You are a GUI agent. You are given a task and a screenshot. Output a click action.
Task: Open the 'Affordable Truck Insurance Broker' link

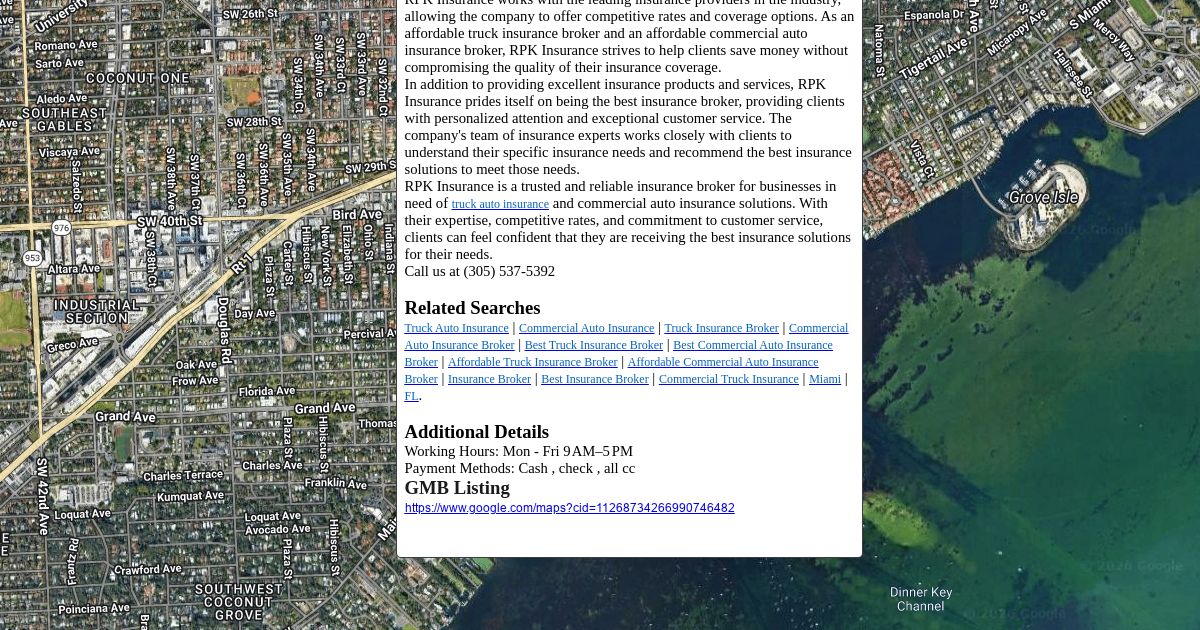(532, 362)
